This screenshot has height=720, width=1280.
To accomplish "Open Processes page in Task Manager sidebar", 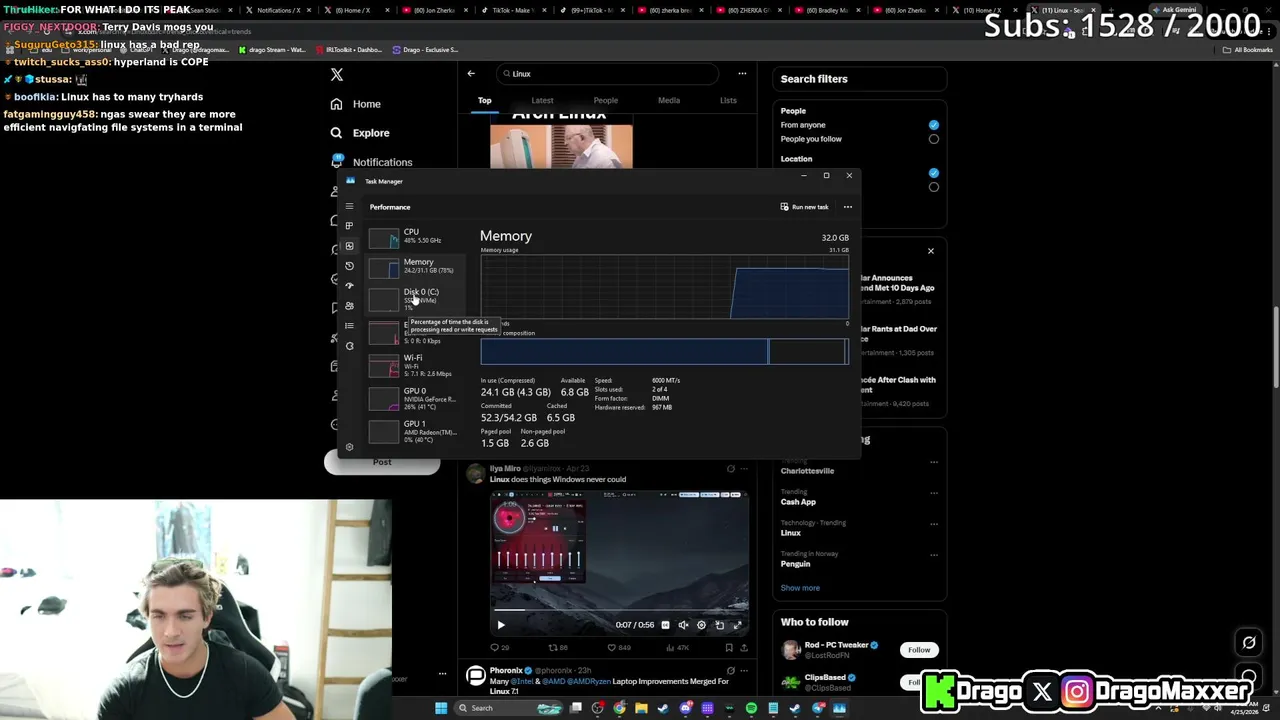I will [349, 226].
